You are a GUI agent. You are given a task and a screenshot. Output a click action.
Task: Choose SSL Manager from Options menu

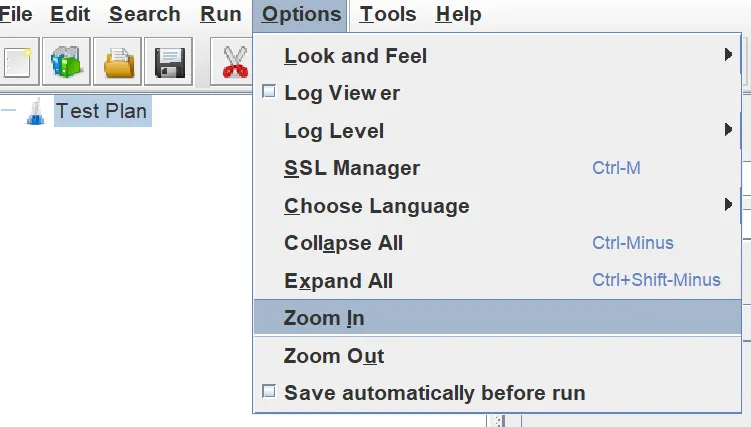[352, 168]
